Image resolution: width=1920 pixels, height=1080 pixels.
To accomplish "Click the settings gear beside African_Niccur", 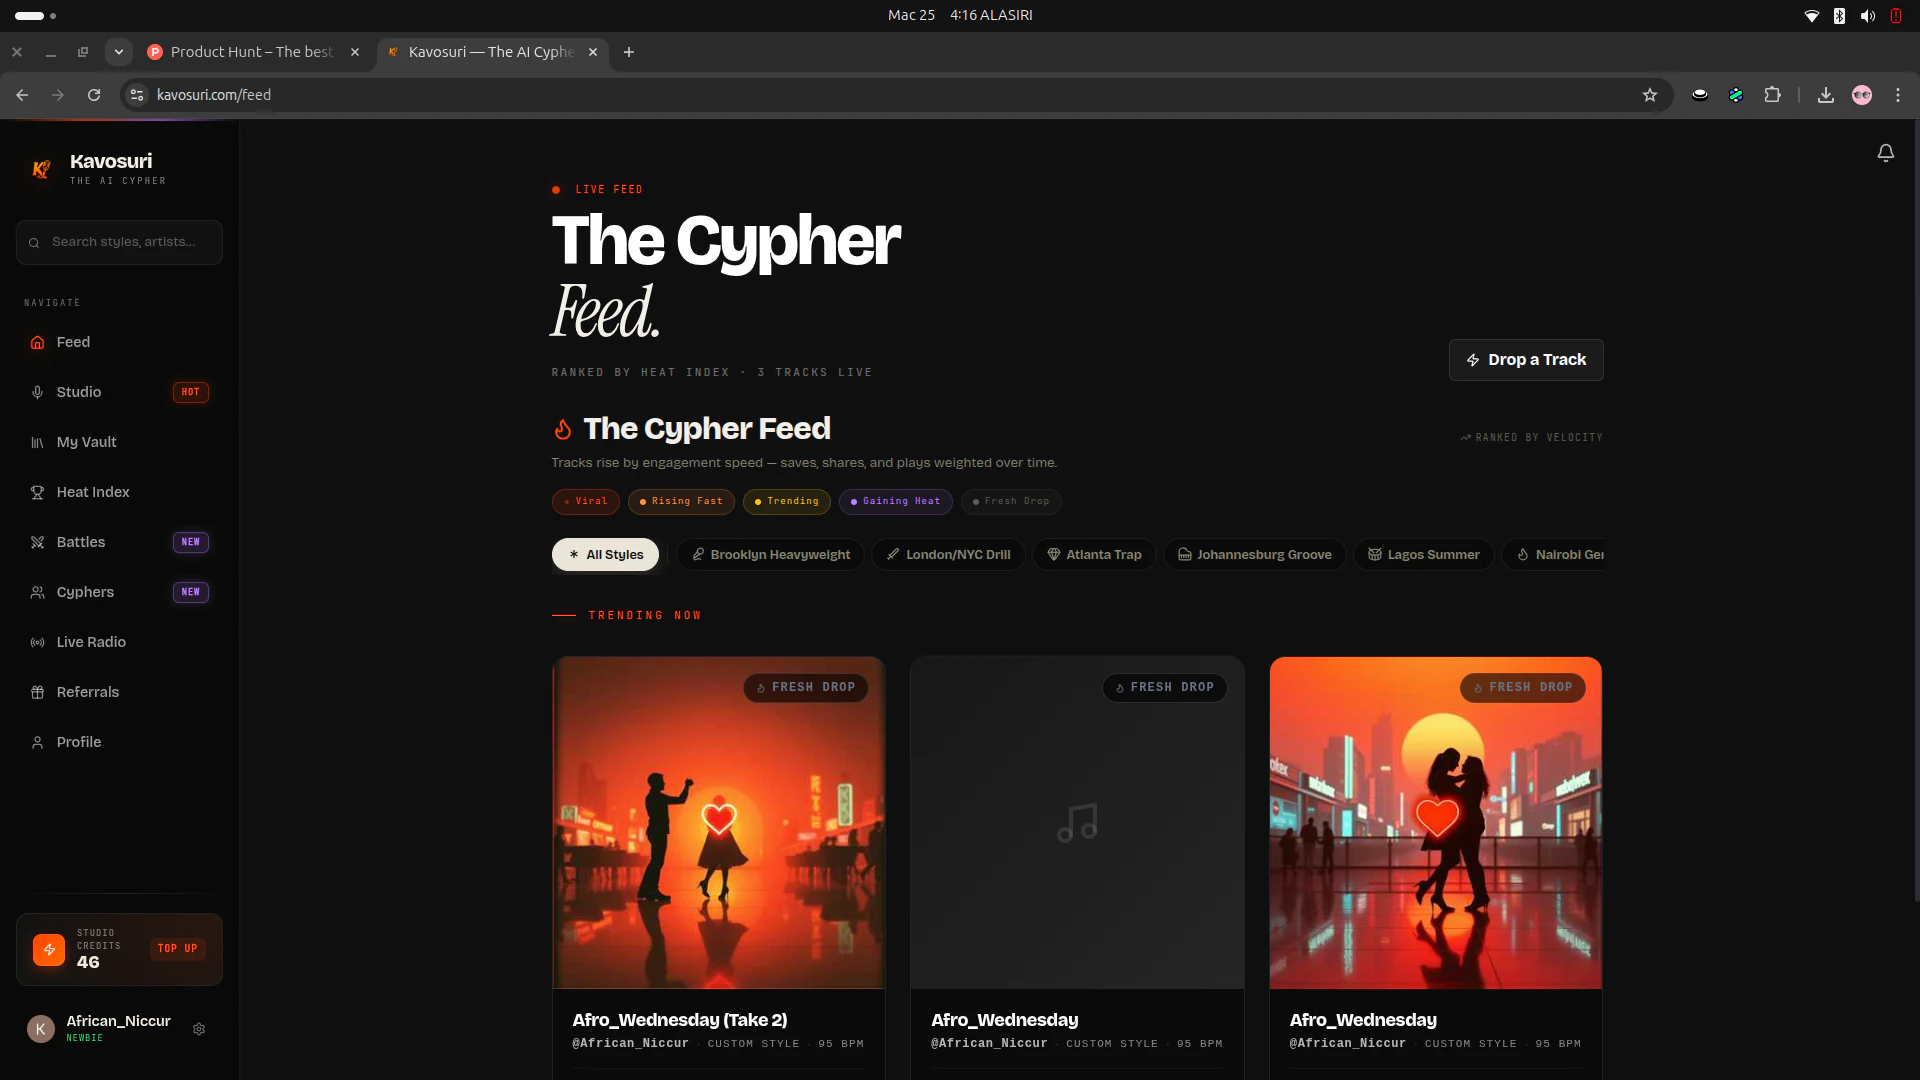I will tap(199, 1029).
